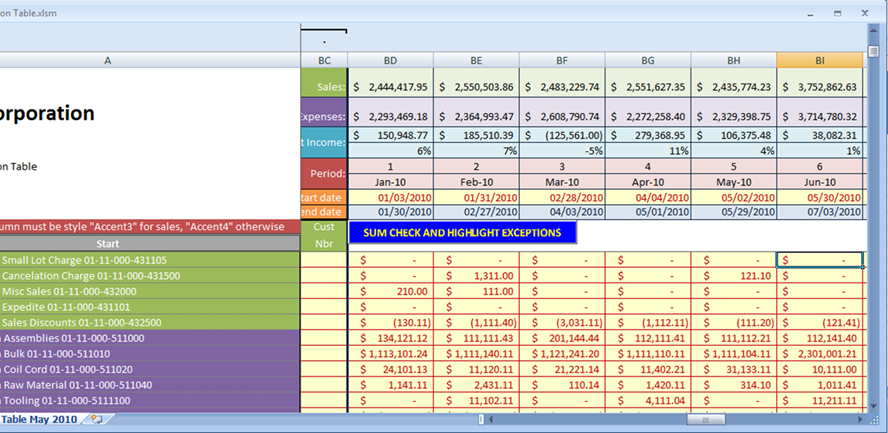This screenshot has width=888, height=433.
Task: Close the workbook window with the X
Action: click(x=865, y=13)
